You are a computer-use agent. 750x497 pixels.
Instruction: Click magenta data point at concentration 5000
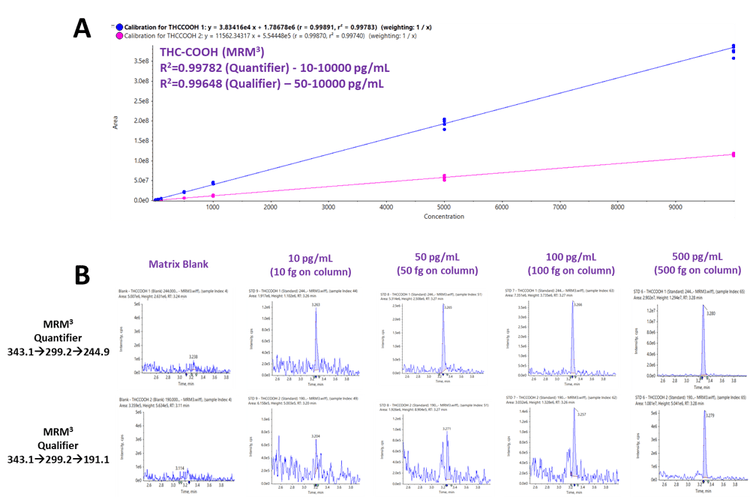point(445,177)
